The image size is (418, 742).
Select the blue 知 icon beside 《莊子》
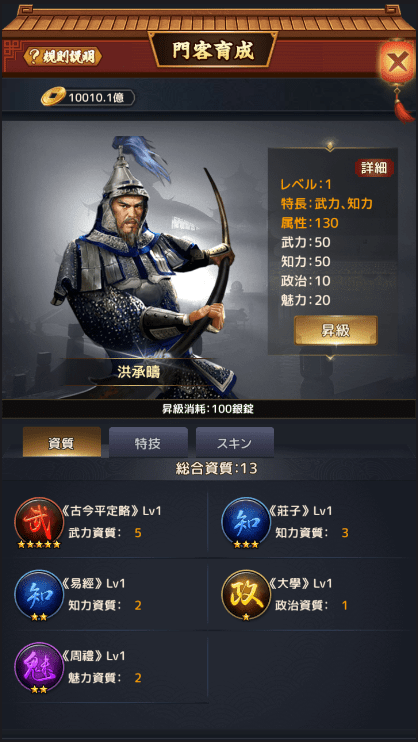pos(246,522)
